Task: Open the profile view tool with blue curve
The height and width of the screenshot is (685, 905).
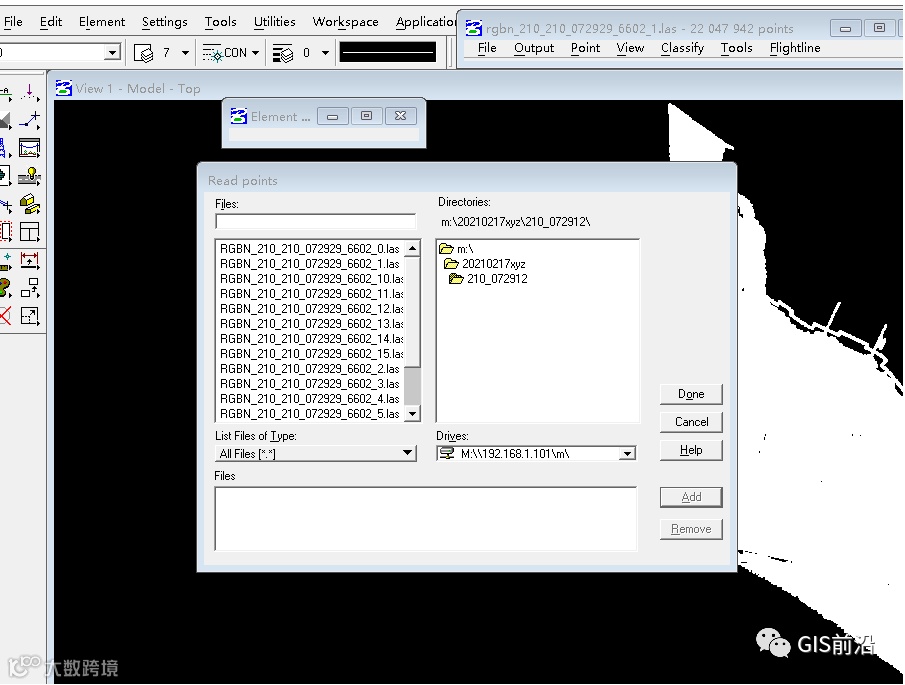Action: point(29,148)
